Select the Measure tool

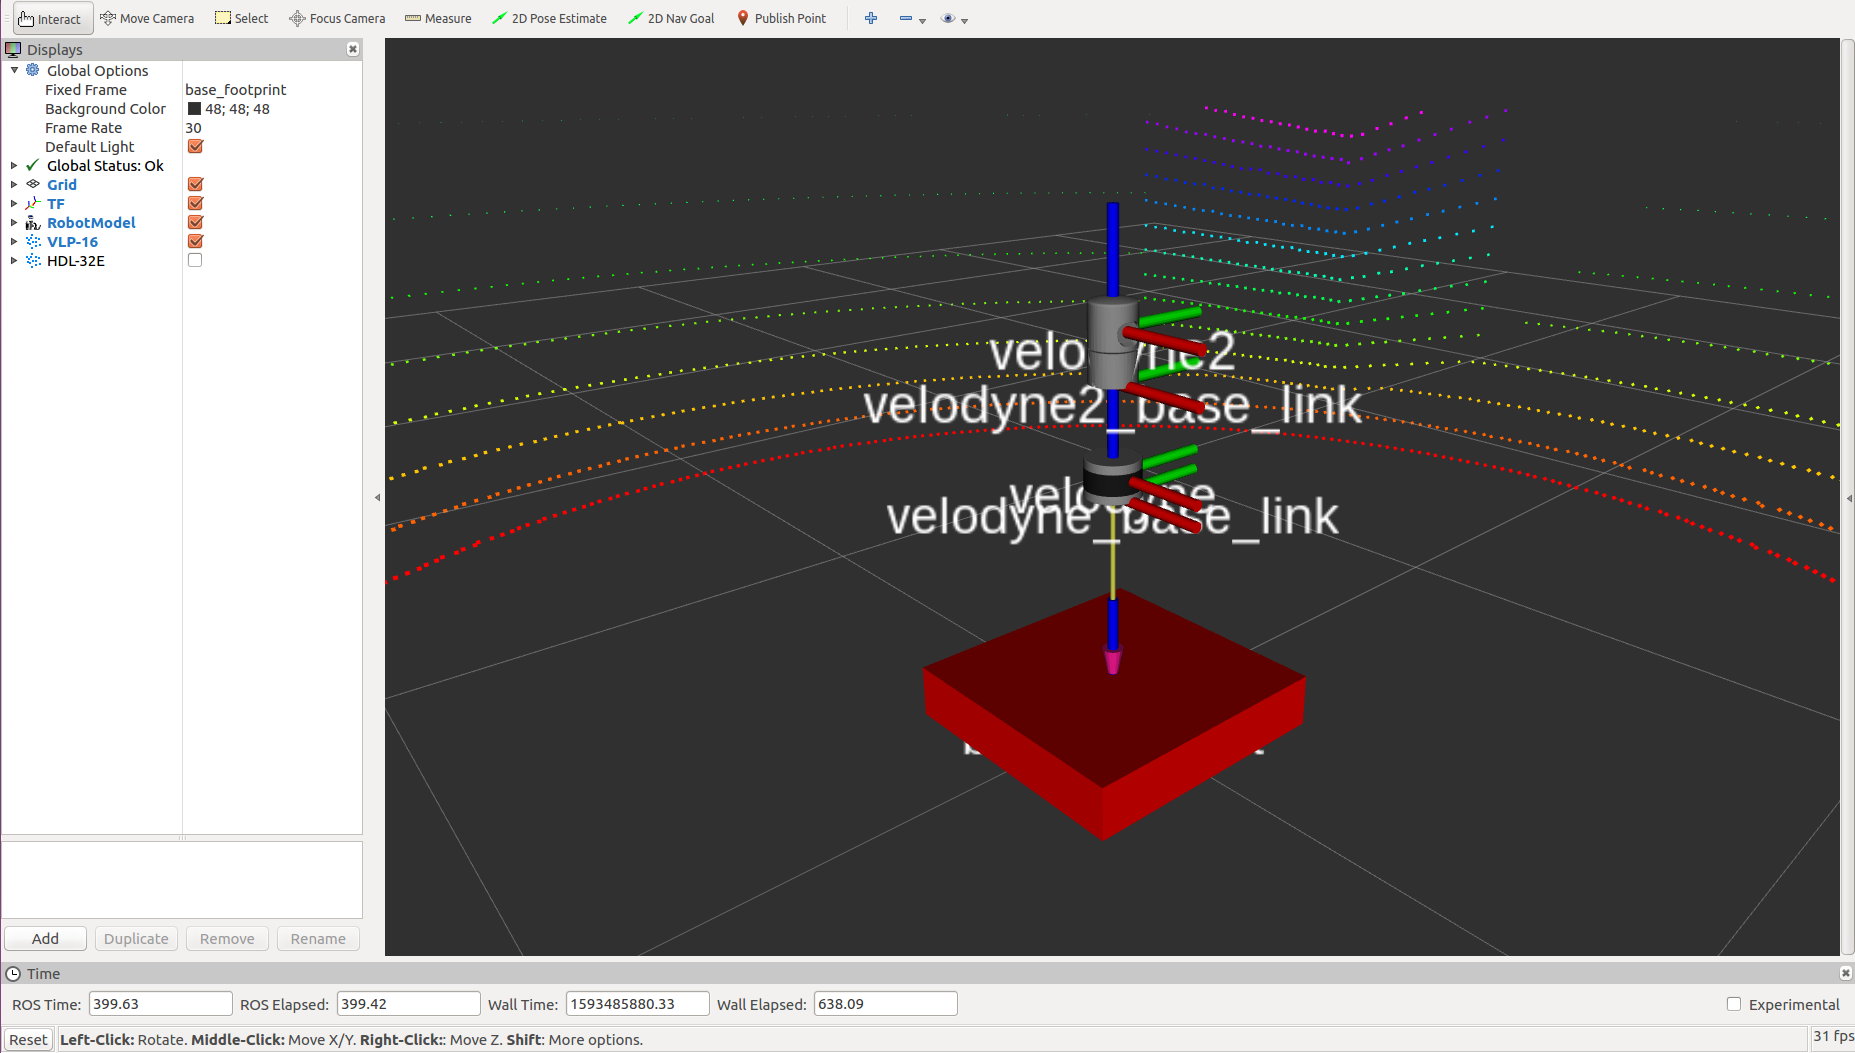point(438,18)
